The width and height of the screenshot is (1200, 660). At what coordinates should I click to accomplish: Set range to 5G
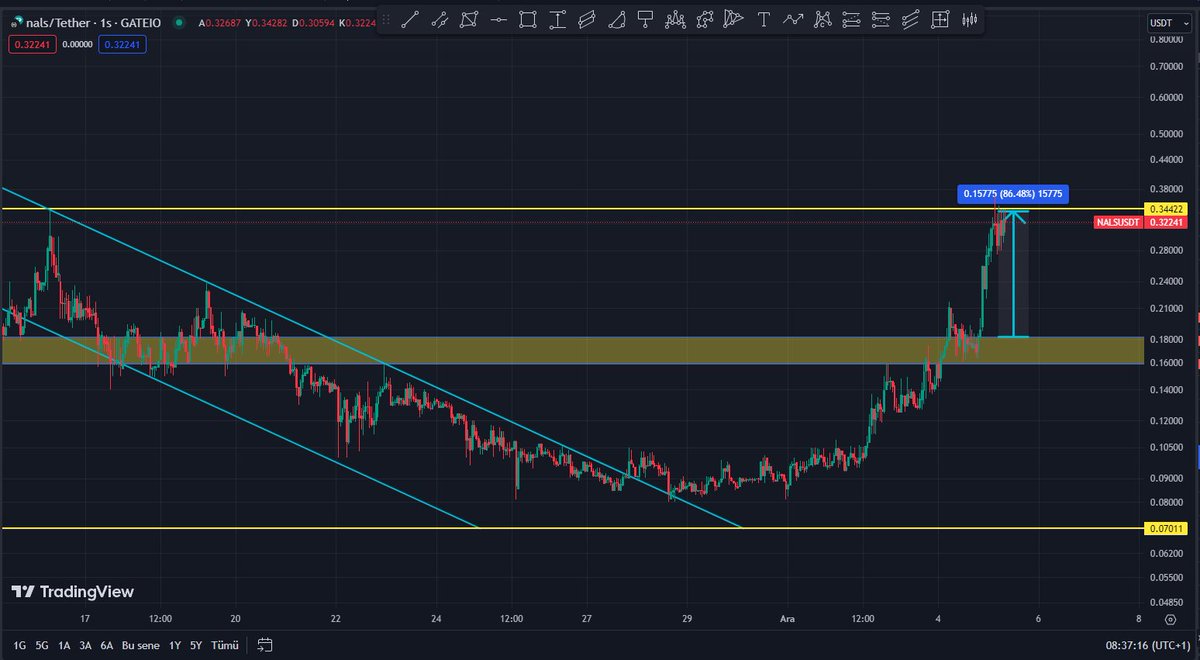point(42,645)
